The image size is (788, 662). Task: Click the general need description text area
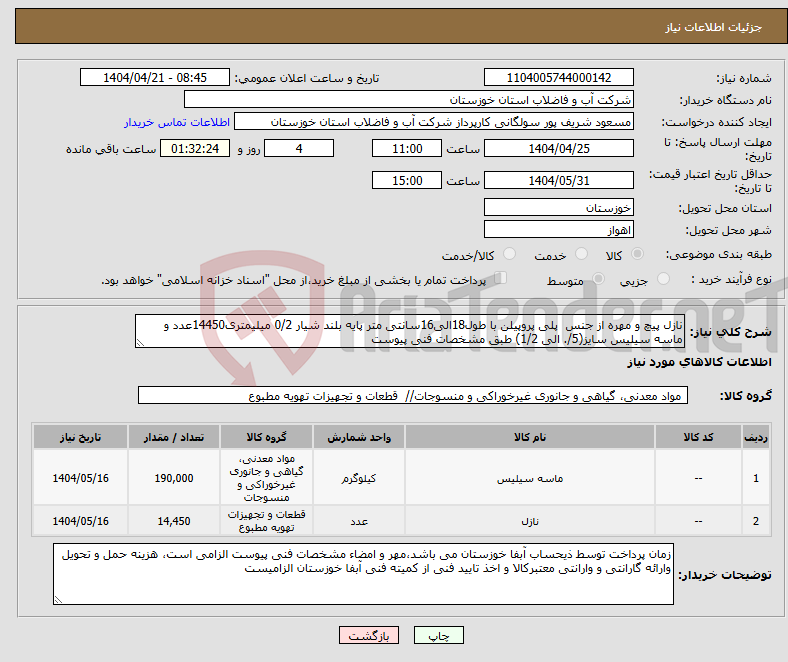click(x=410, y=331)
